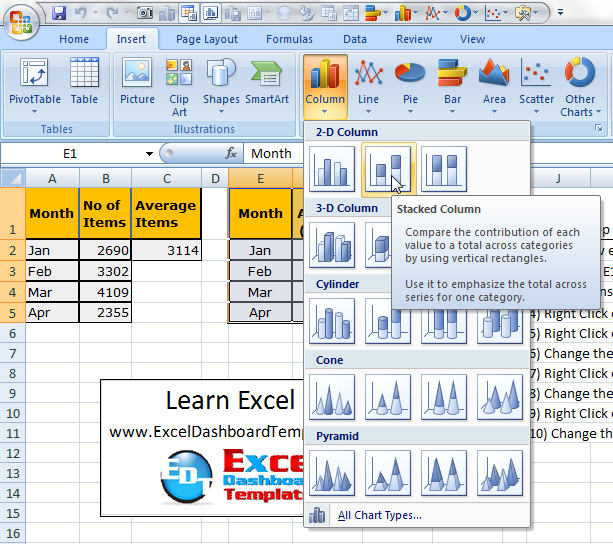Image resolution: width=613 pixels, height=544 pixels.
Task: Open the Line chart dropdown
Action: pyautogui.click(x=368, y=86)
